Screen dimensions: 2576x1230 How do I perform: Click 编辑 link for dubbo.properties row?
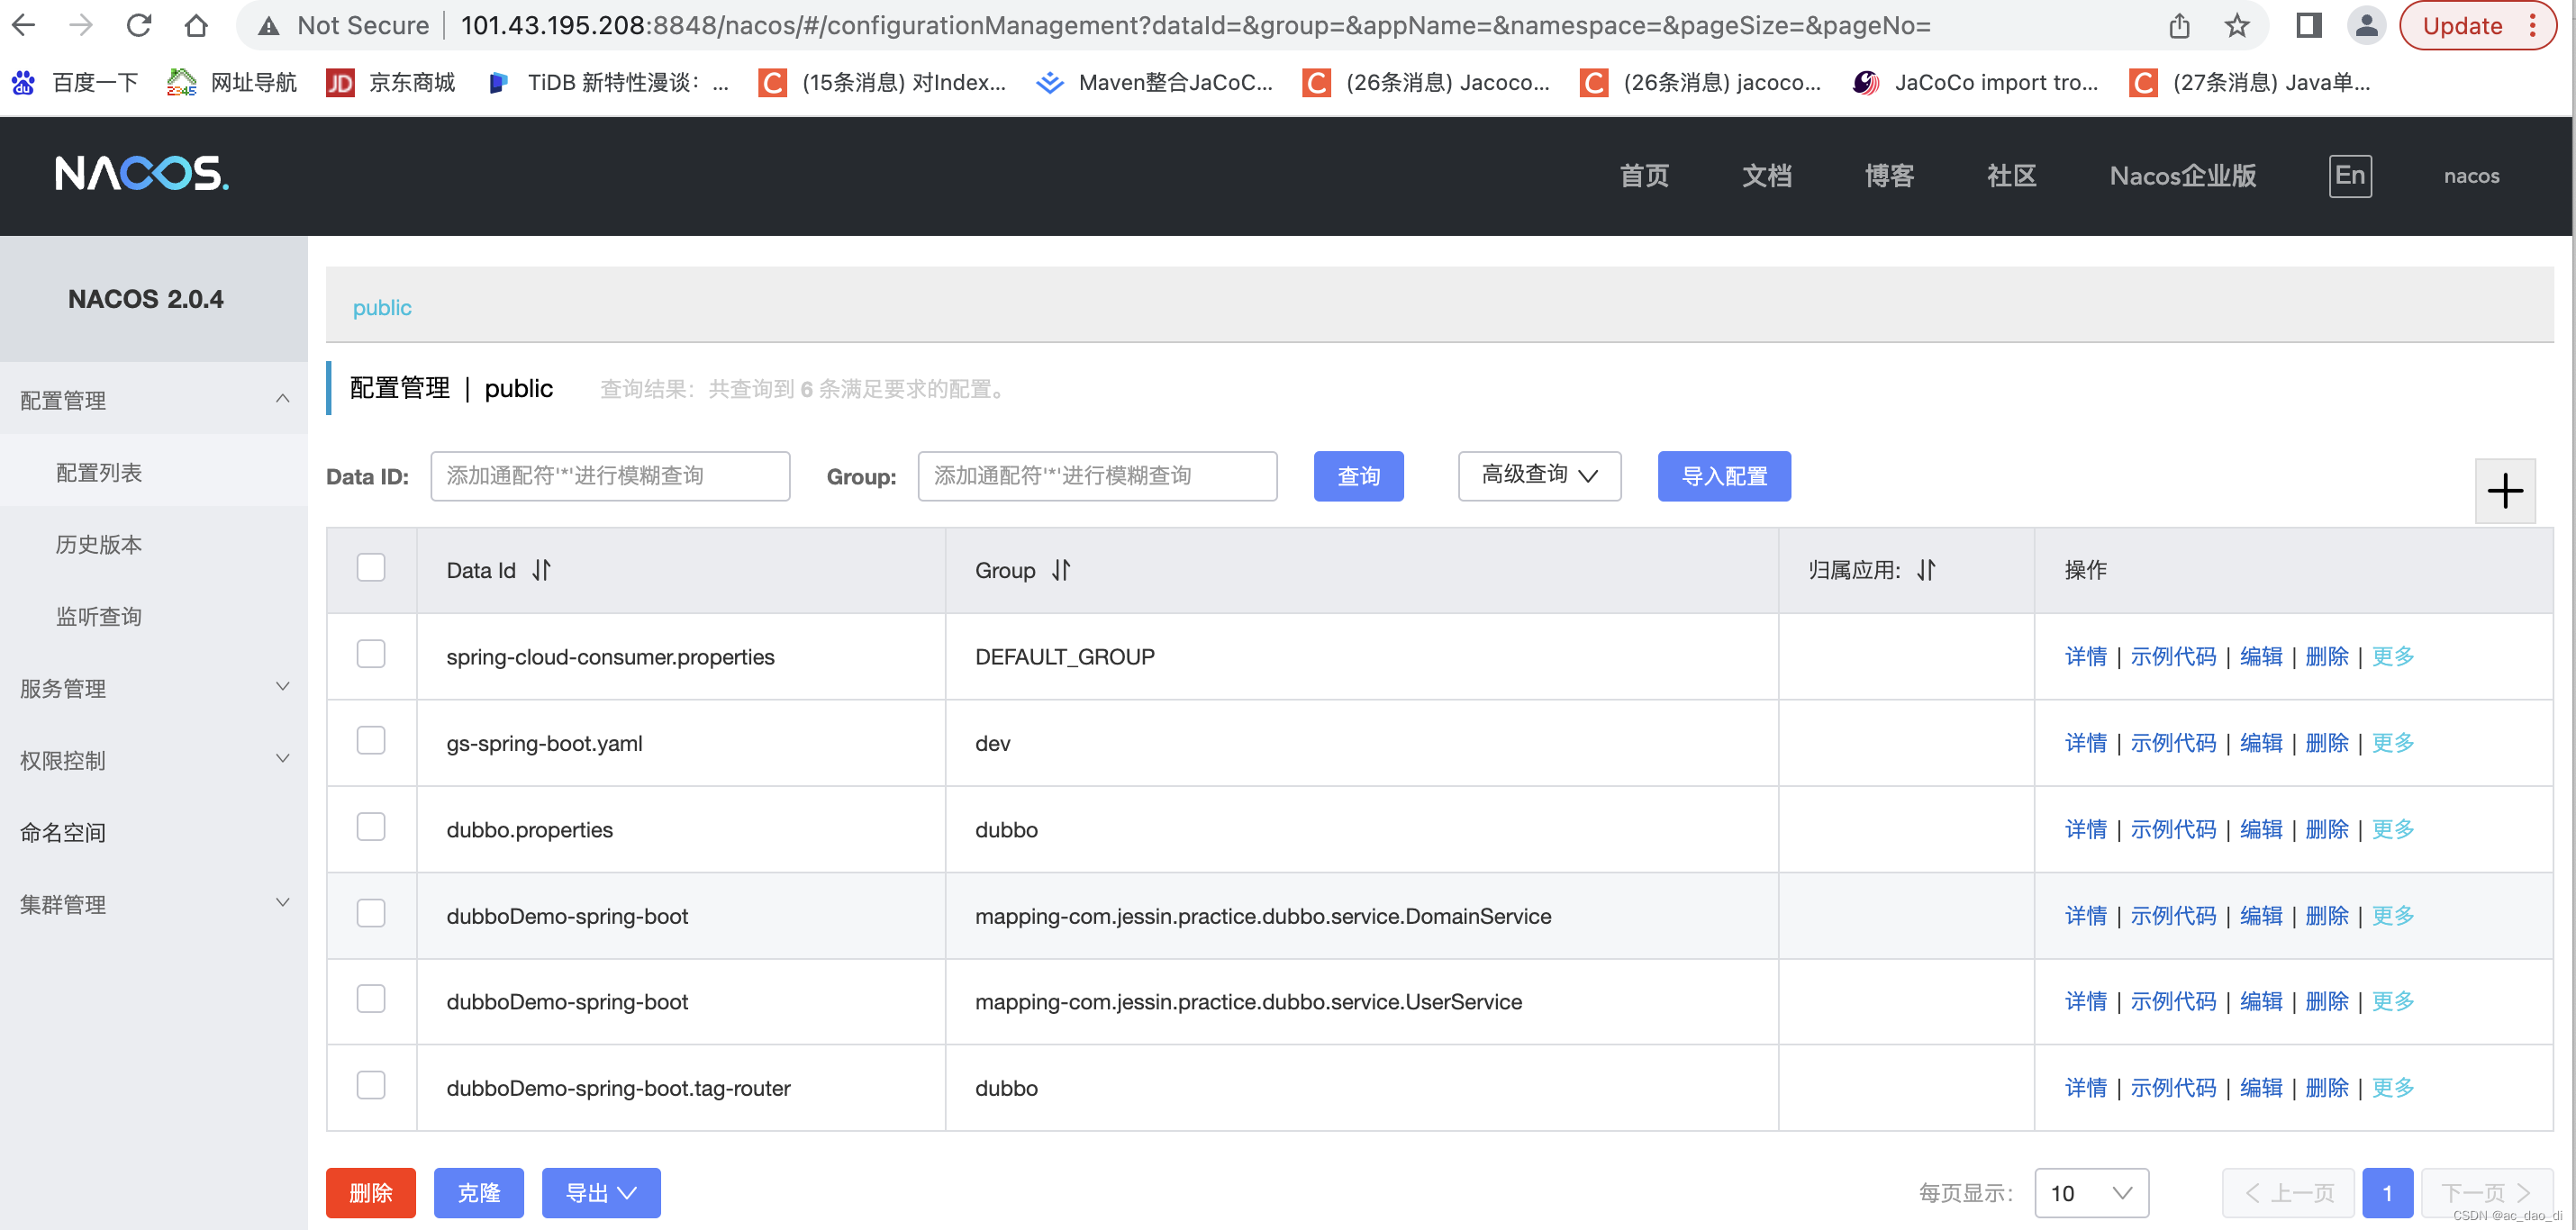pyautogui.click(x=2260, y=829)
